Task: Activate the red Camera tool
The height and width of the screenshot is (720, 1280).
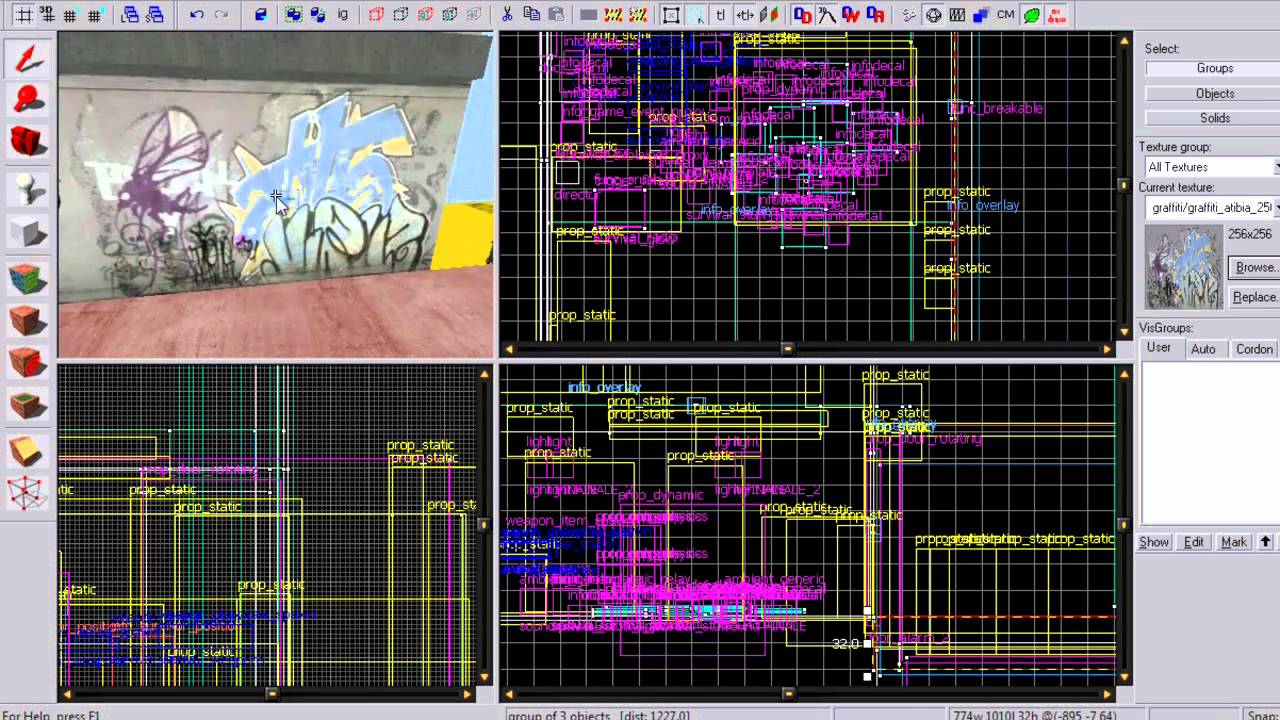Action: (27, 142)
